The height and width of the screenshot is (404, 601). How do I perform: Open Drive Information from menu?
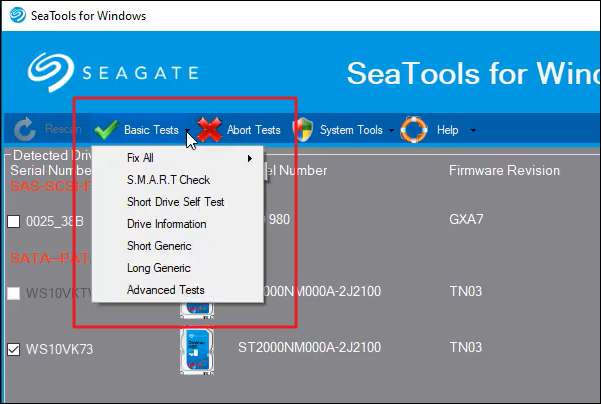pos(178,224)
